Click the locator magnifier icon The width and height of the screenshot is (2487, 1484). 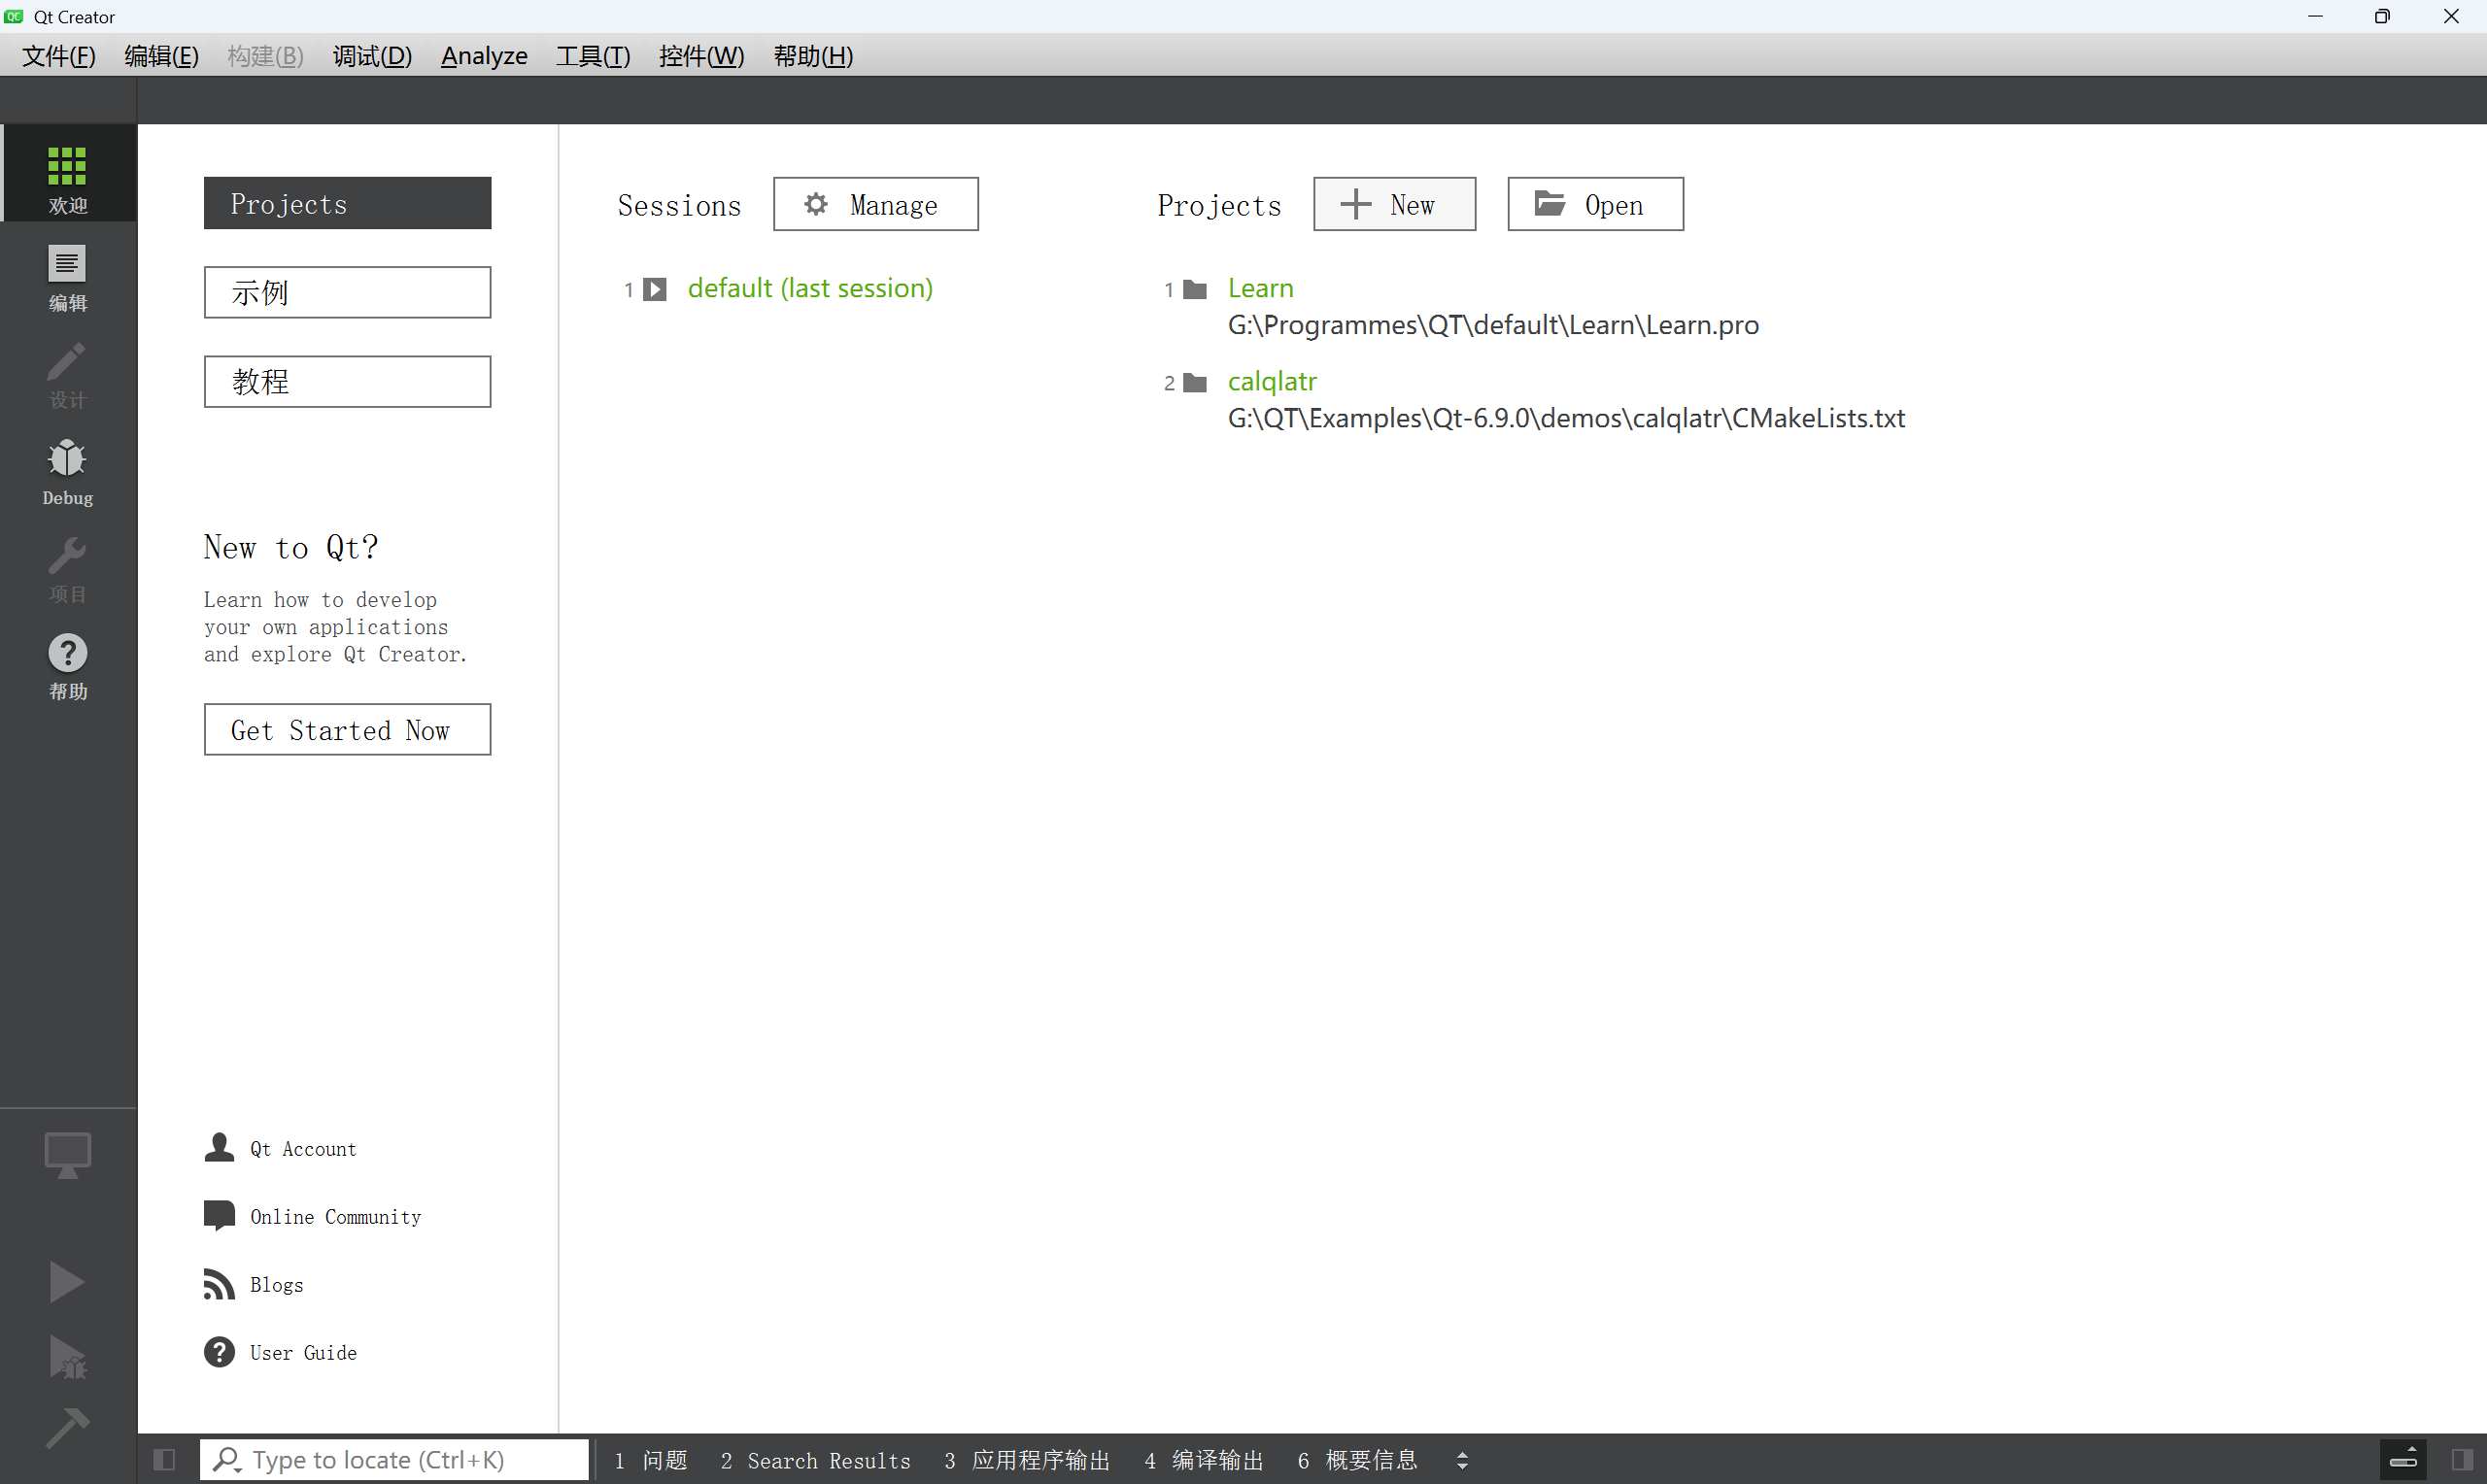[227, 1459]
